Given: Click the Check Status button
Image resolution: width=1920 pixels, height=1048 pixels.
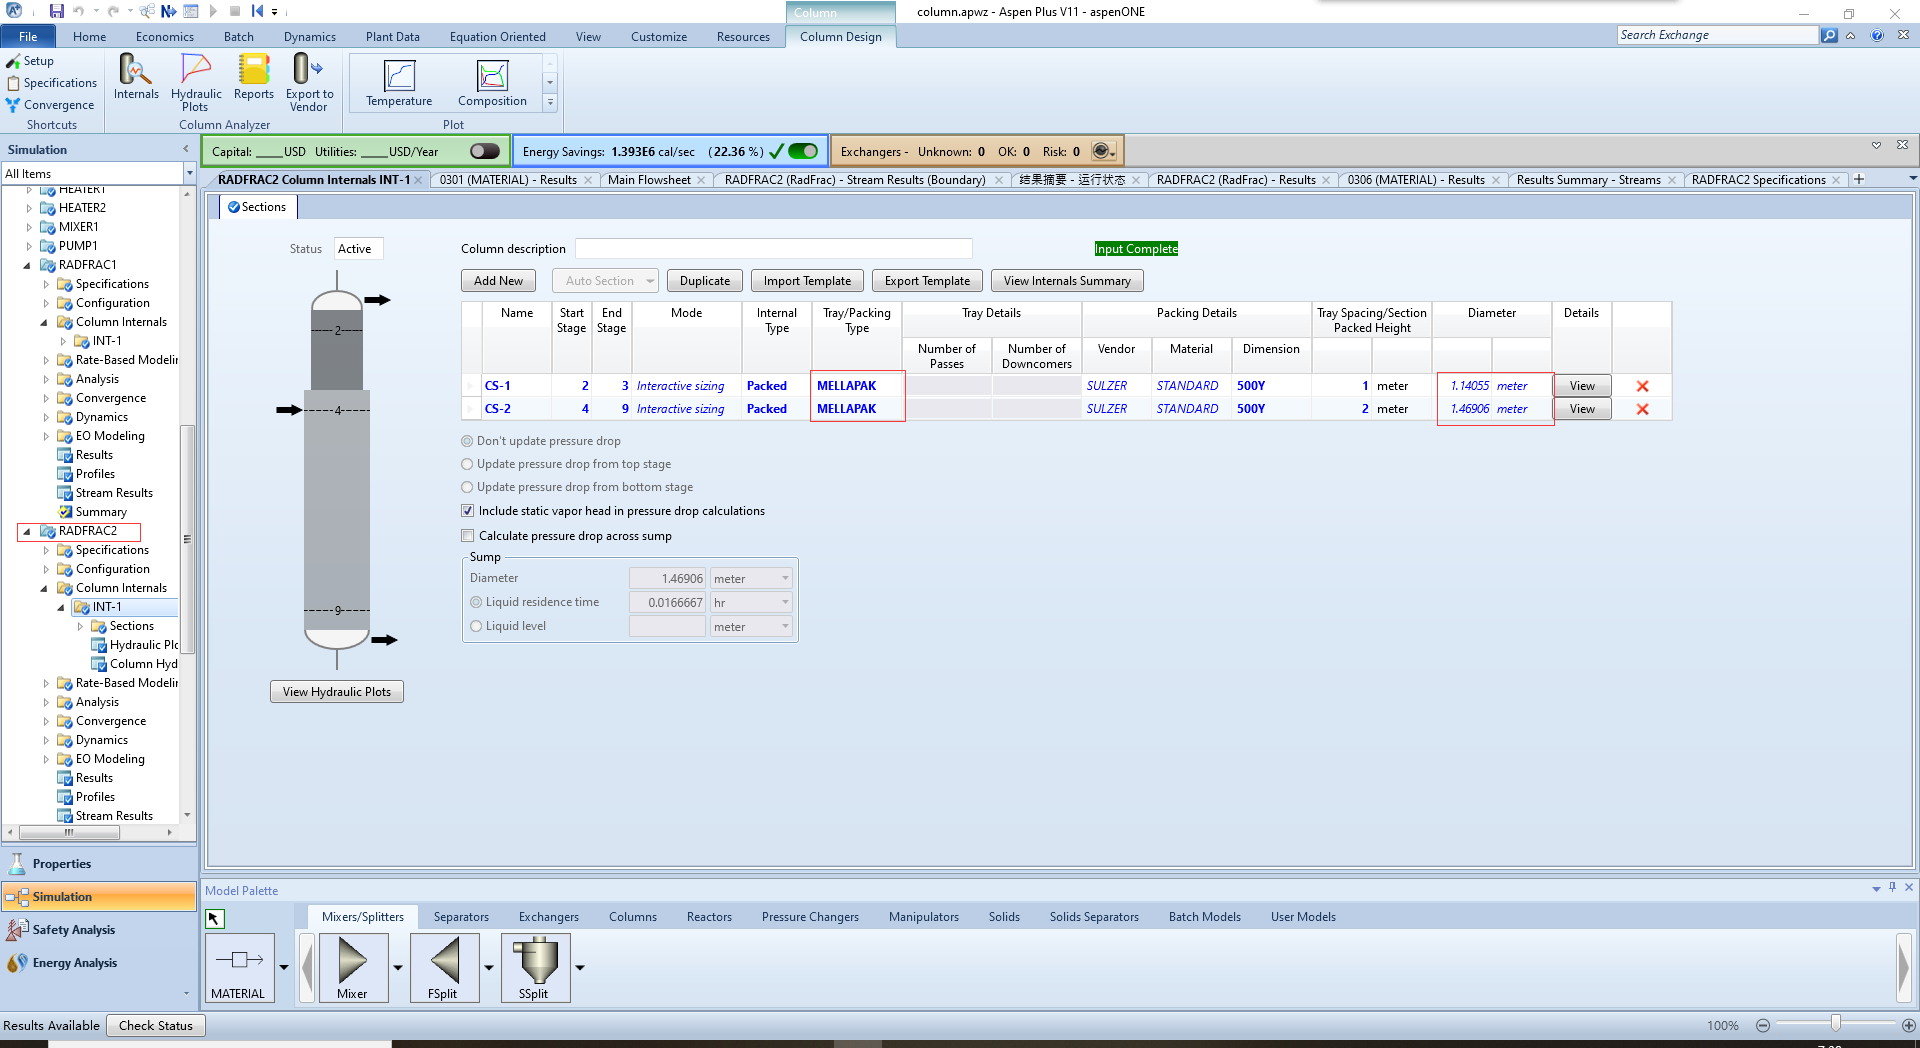Looking at the screenshot, I should coord(156,1025).
